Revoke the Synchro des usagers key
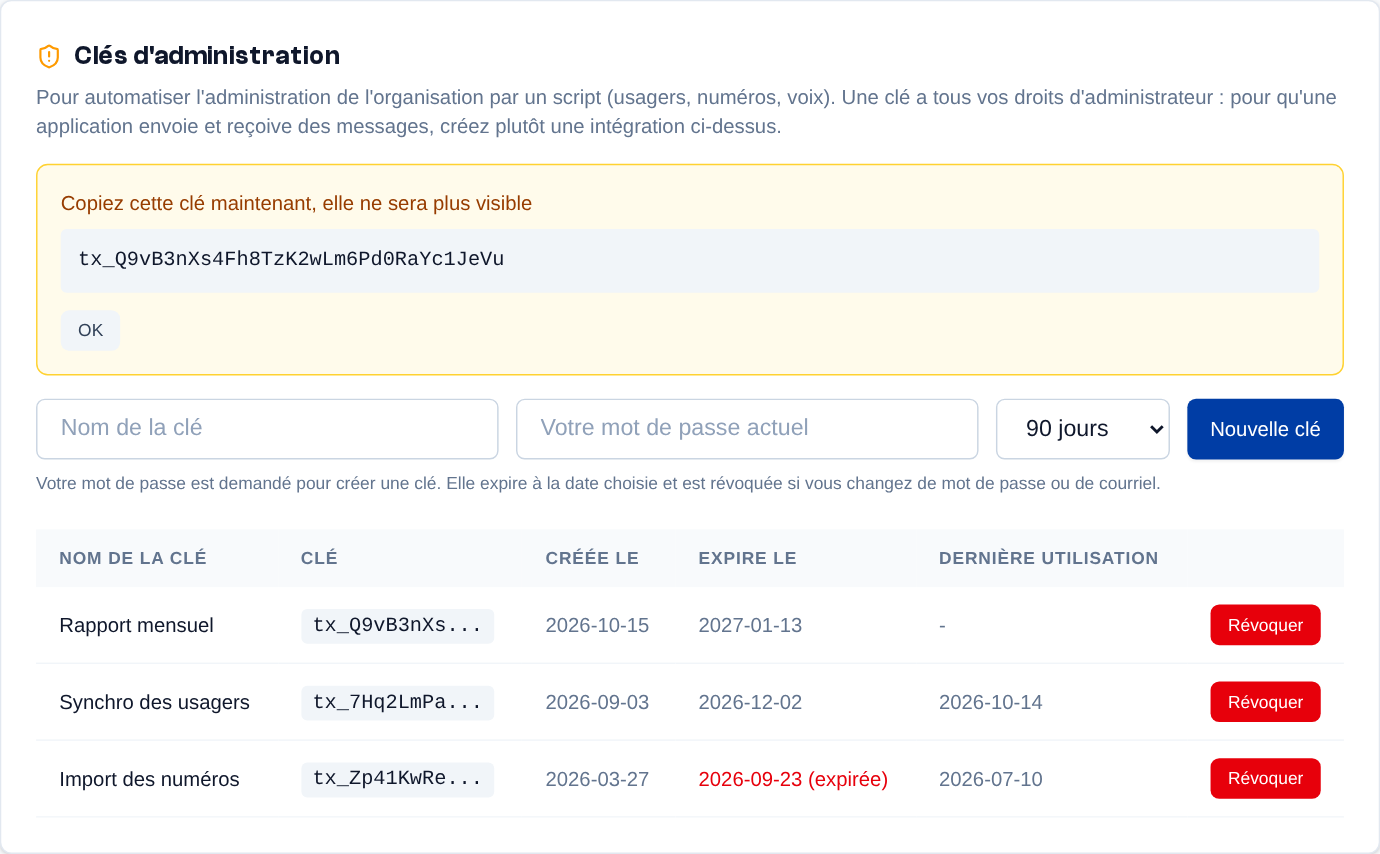1380x854 pixels. tap(1265, 702)
